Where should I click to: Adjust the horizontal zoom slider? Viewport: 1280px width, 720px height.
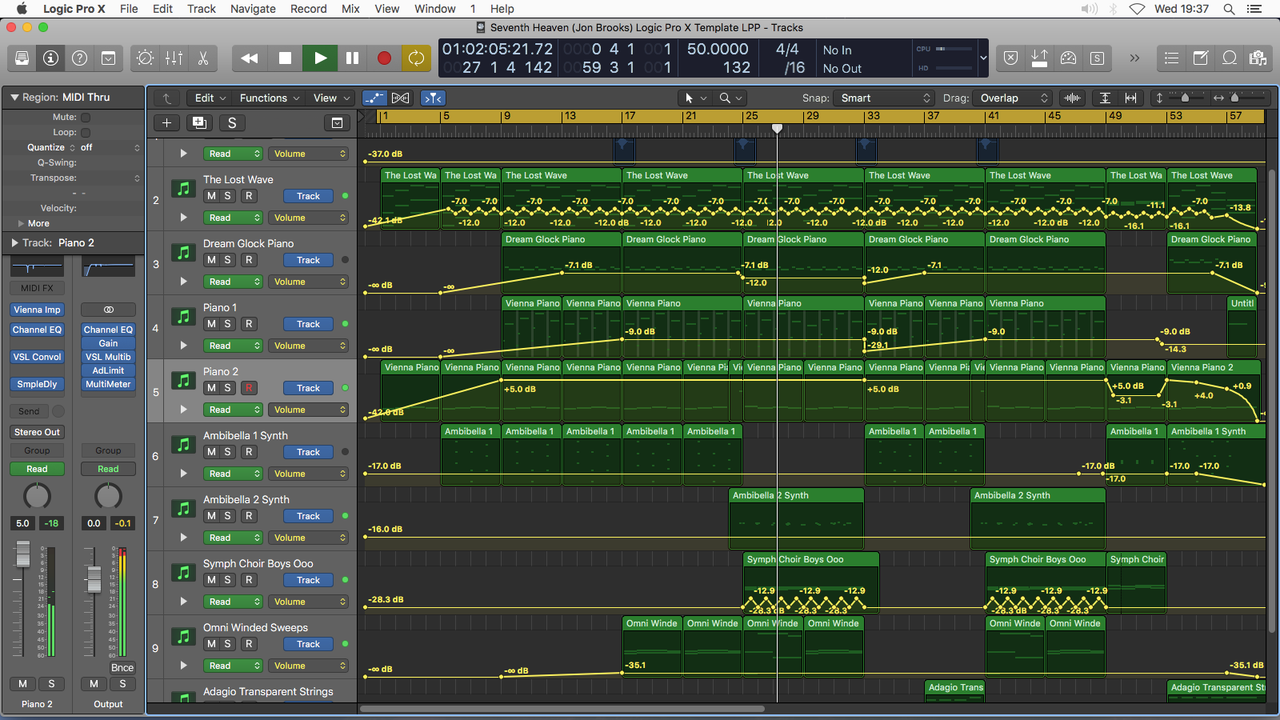[1237, 98]
